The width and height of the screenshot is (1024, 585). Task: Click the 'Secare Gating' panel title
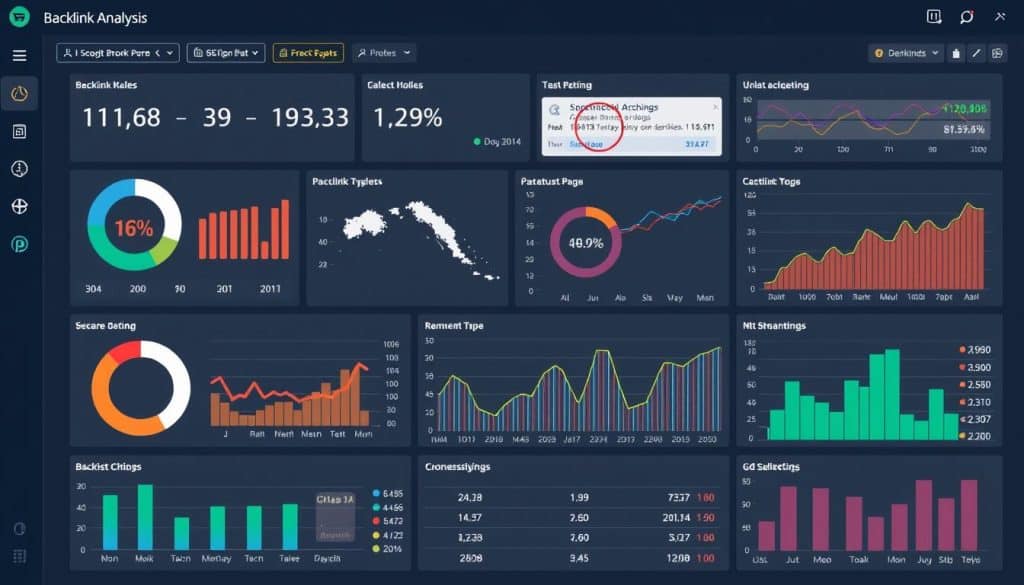click(x=105, y=326)
